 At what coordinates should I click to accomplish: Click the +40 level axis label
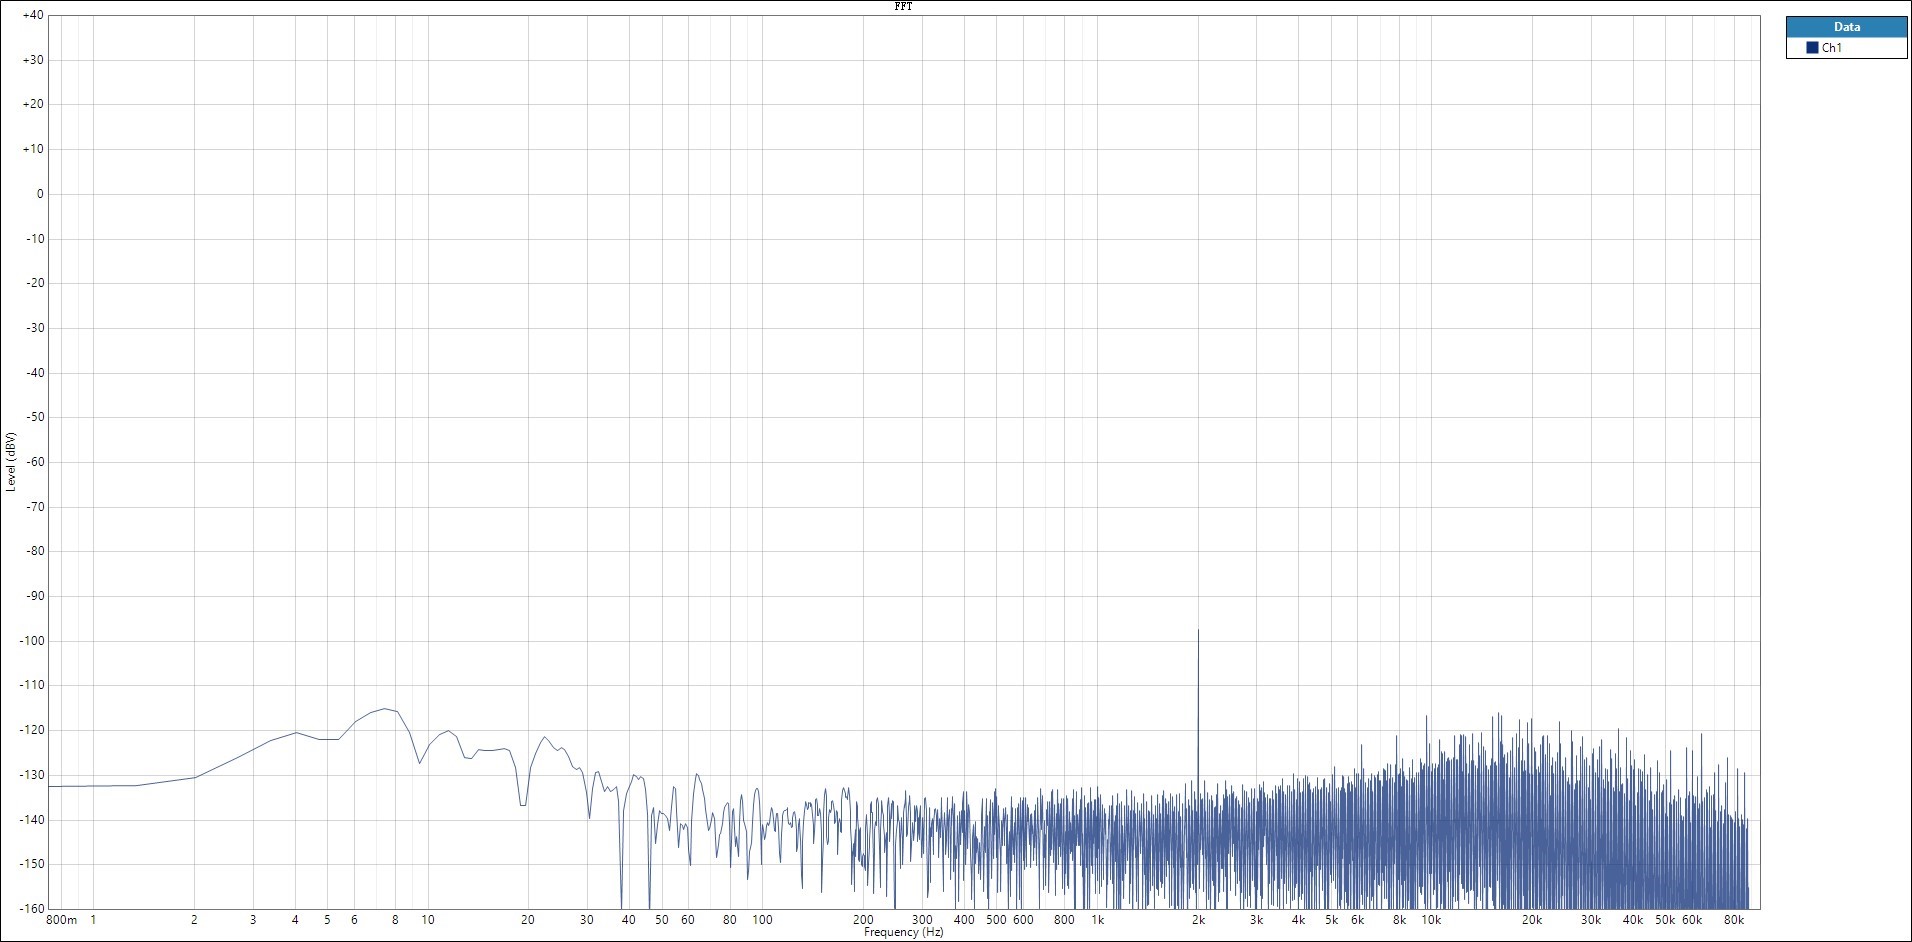pyautogui.click(x=32, y=15)
